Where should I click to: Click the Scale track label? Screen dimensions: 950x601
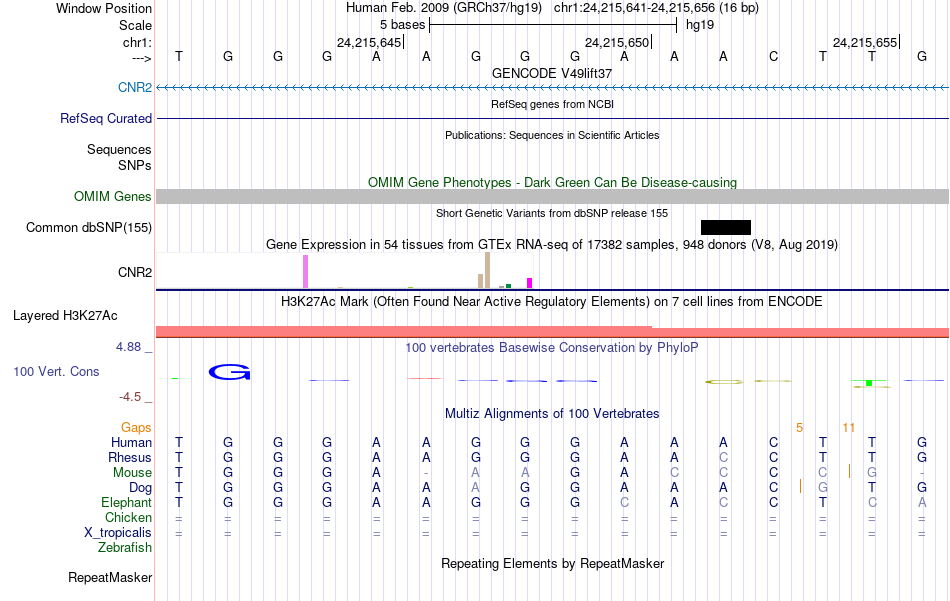tap(135, 25)
